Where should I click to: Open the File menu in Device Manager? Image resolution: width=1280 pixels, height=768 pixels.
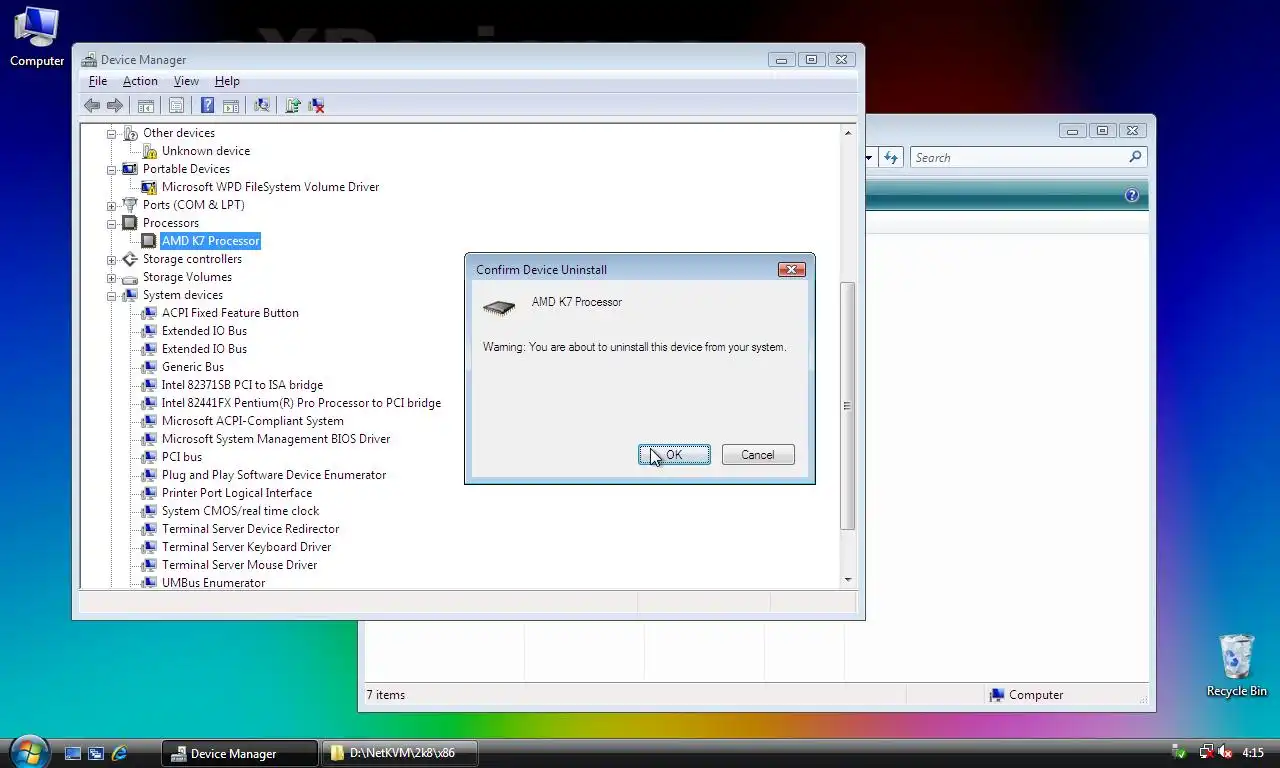point(98,81)
